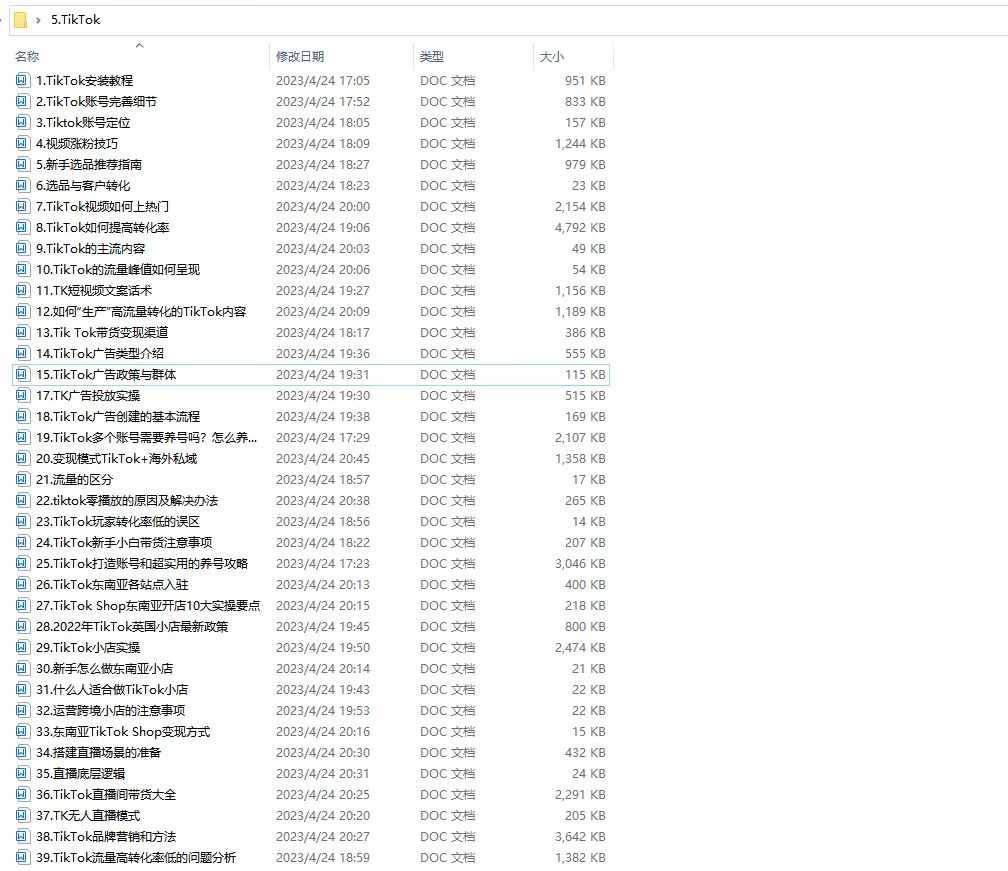
Task: Select file 31.什么人适合做TikTok小店
Action: pos(112,689)
